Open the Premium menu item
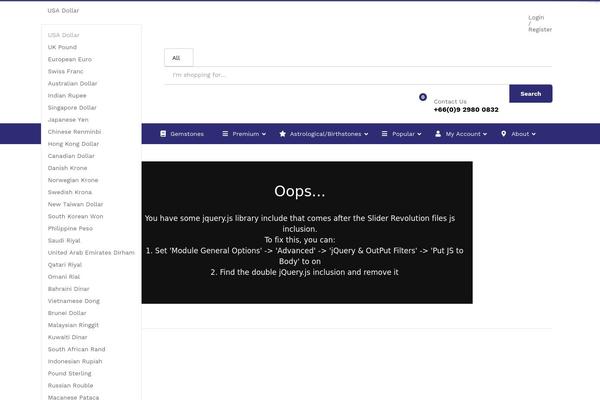 244,134
